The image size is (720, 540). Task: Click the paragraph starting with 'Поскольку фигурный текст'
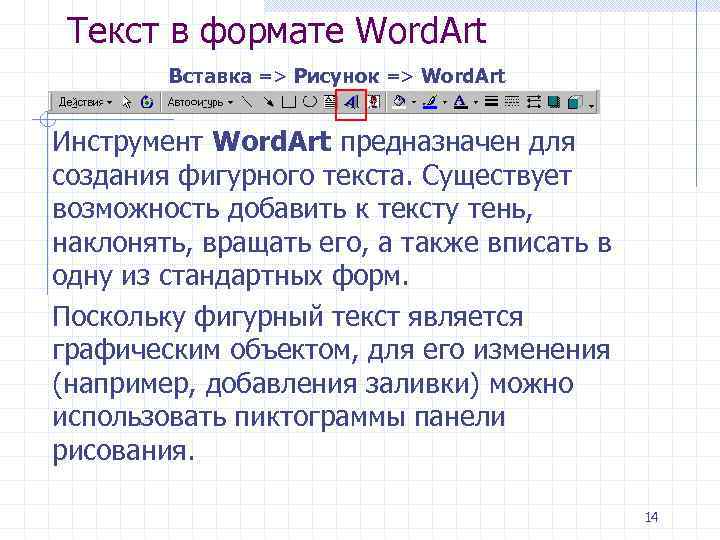pos(331,383)
